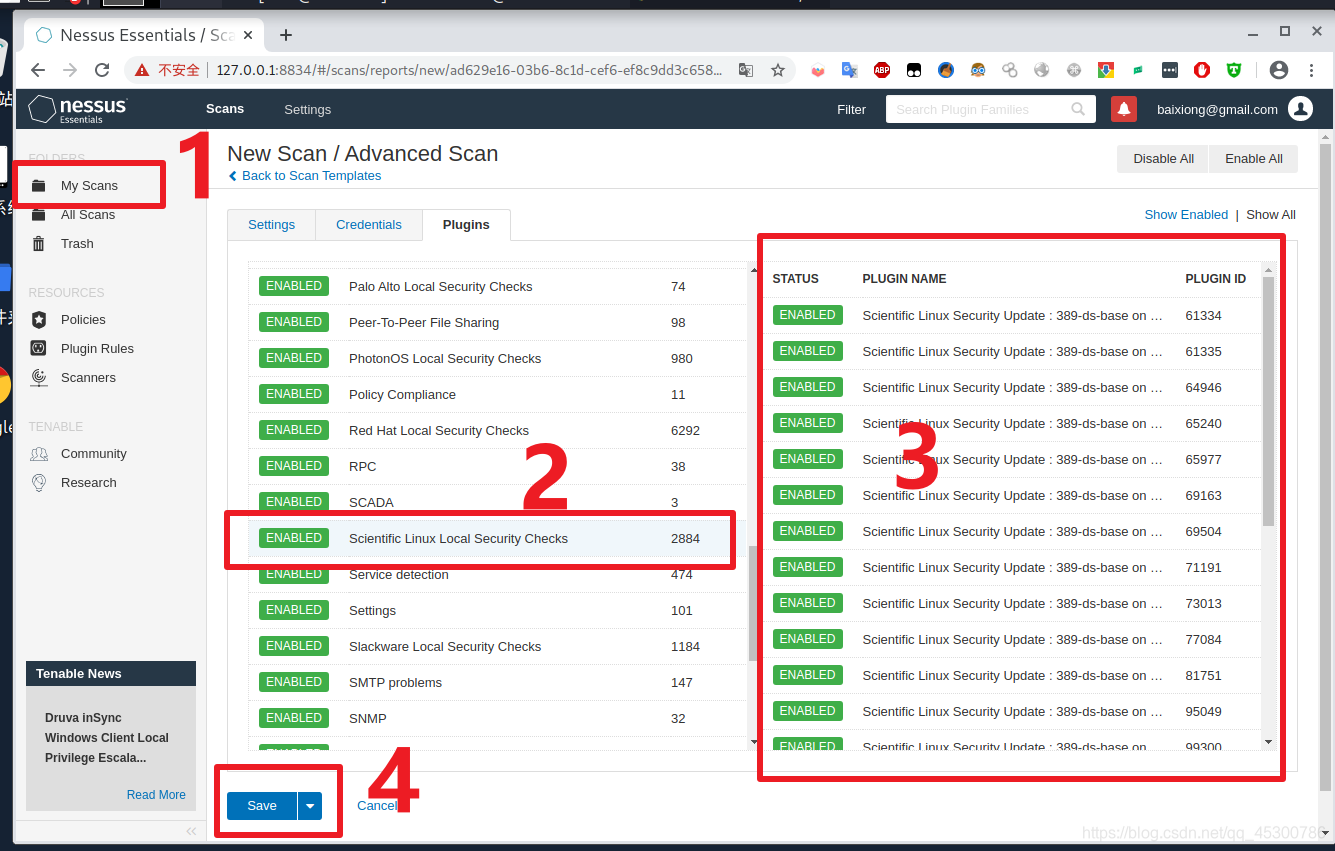This screenshot has height=851, width=1335.
Task: Click the Plugin Rules icon
Action: [x=39, y=349]
